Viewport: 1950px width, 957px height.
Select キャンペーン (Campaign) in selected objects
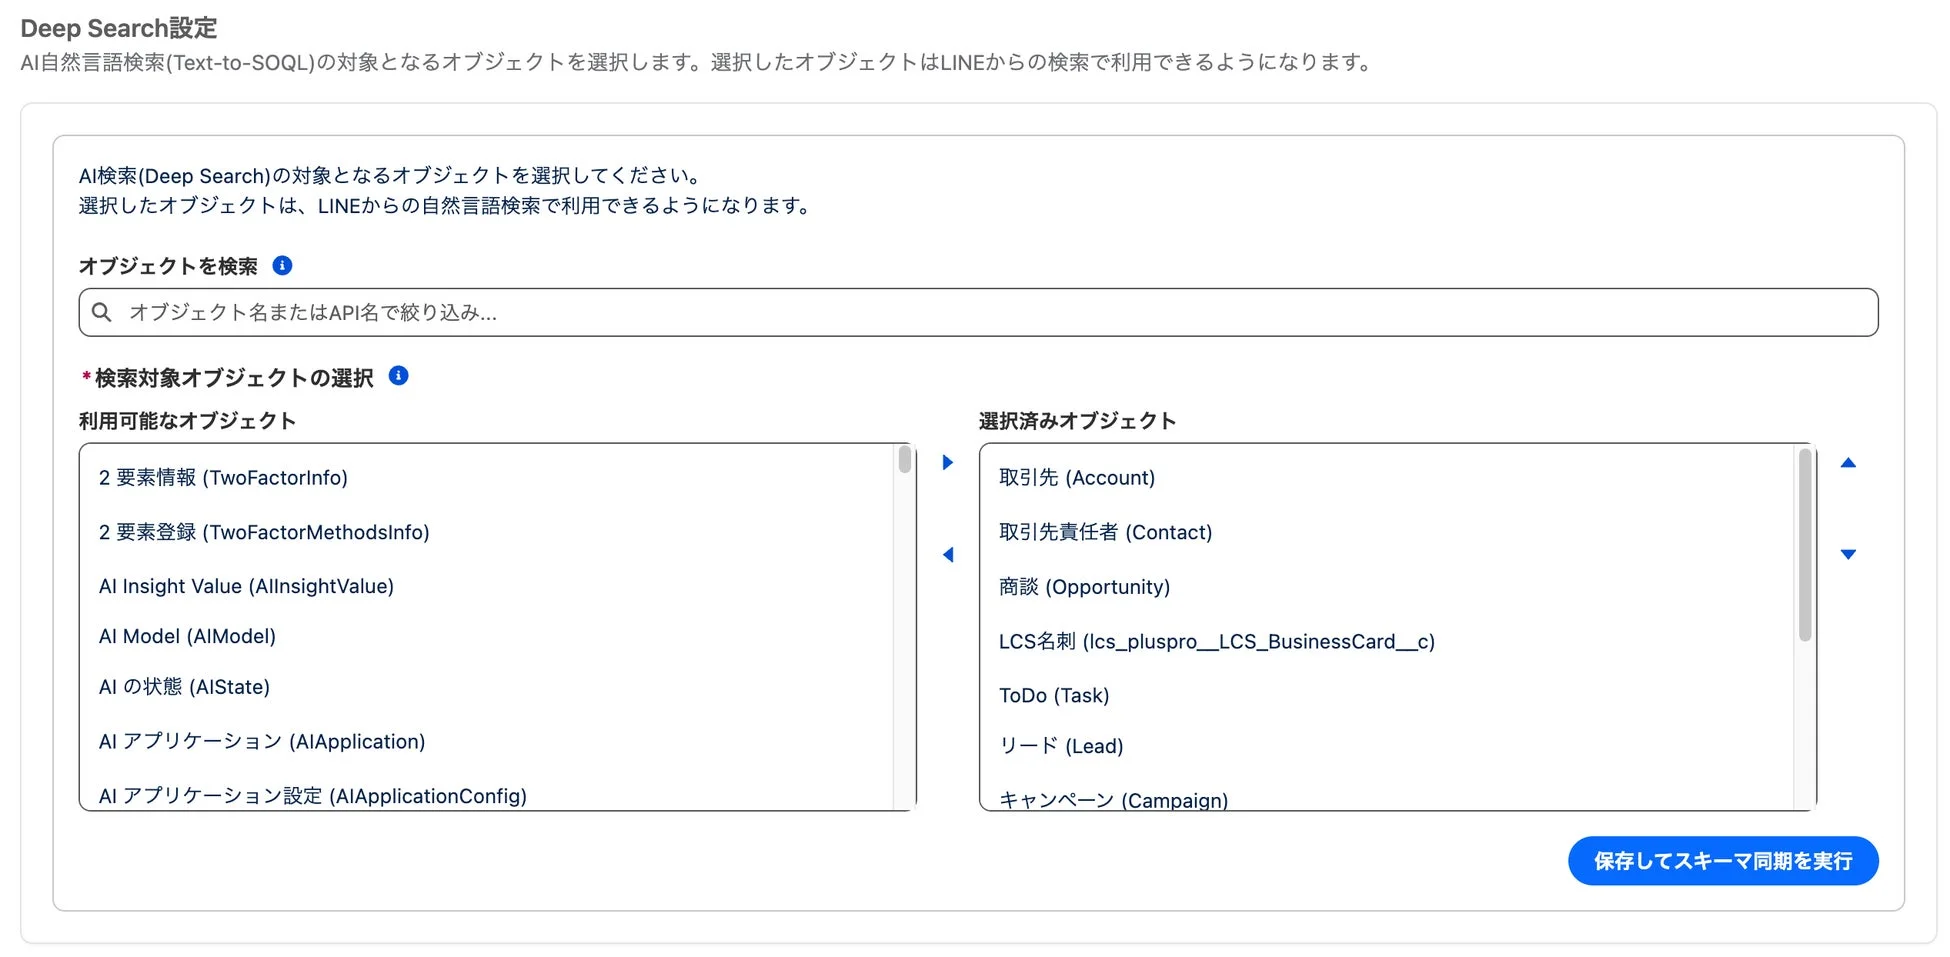pyautogui.click(x=1112, y=798)
